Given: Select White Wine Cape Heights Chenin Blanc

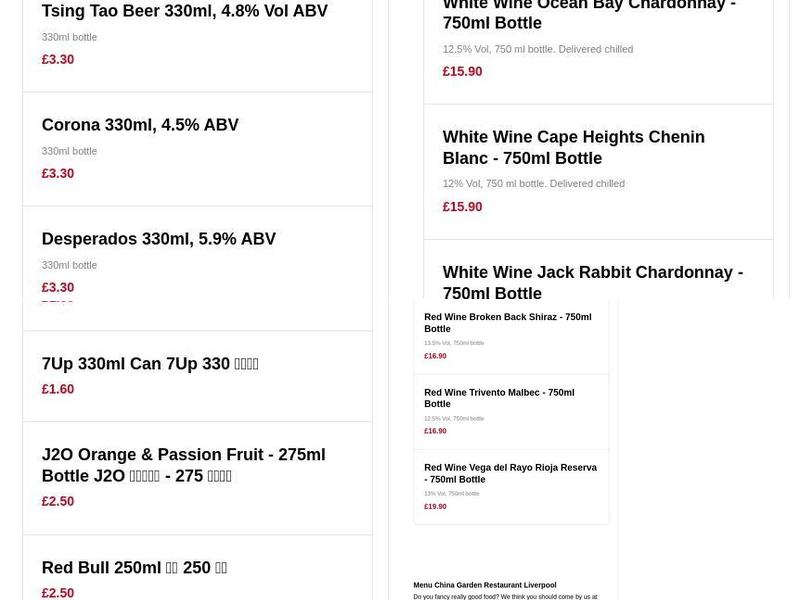Looking at the screenshot, I should 573,147.
